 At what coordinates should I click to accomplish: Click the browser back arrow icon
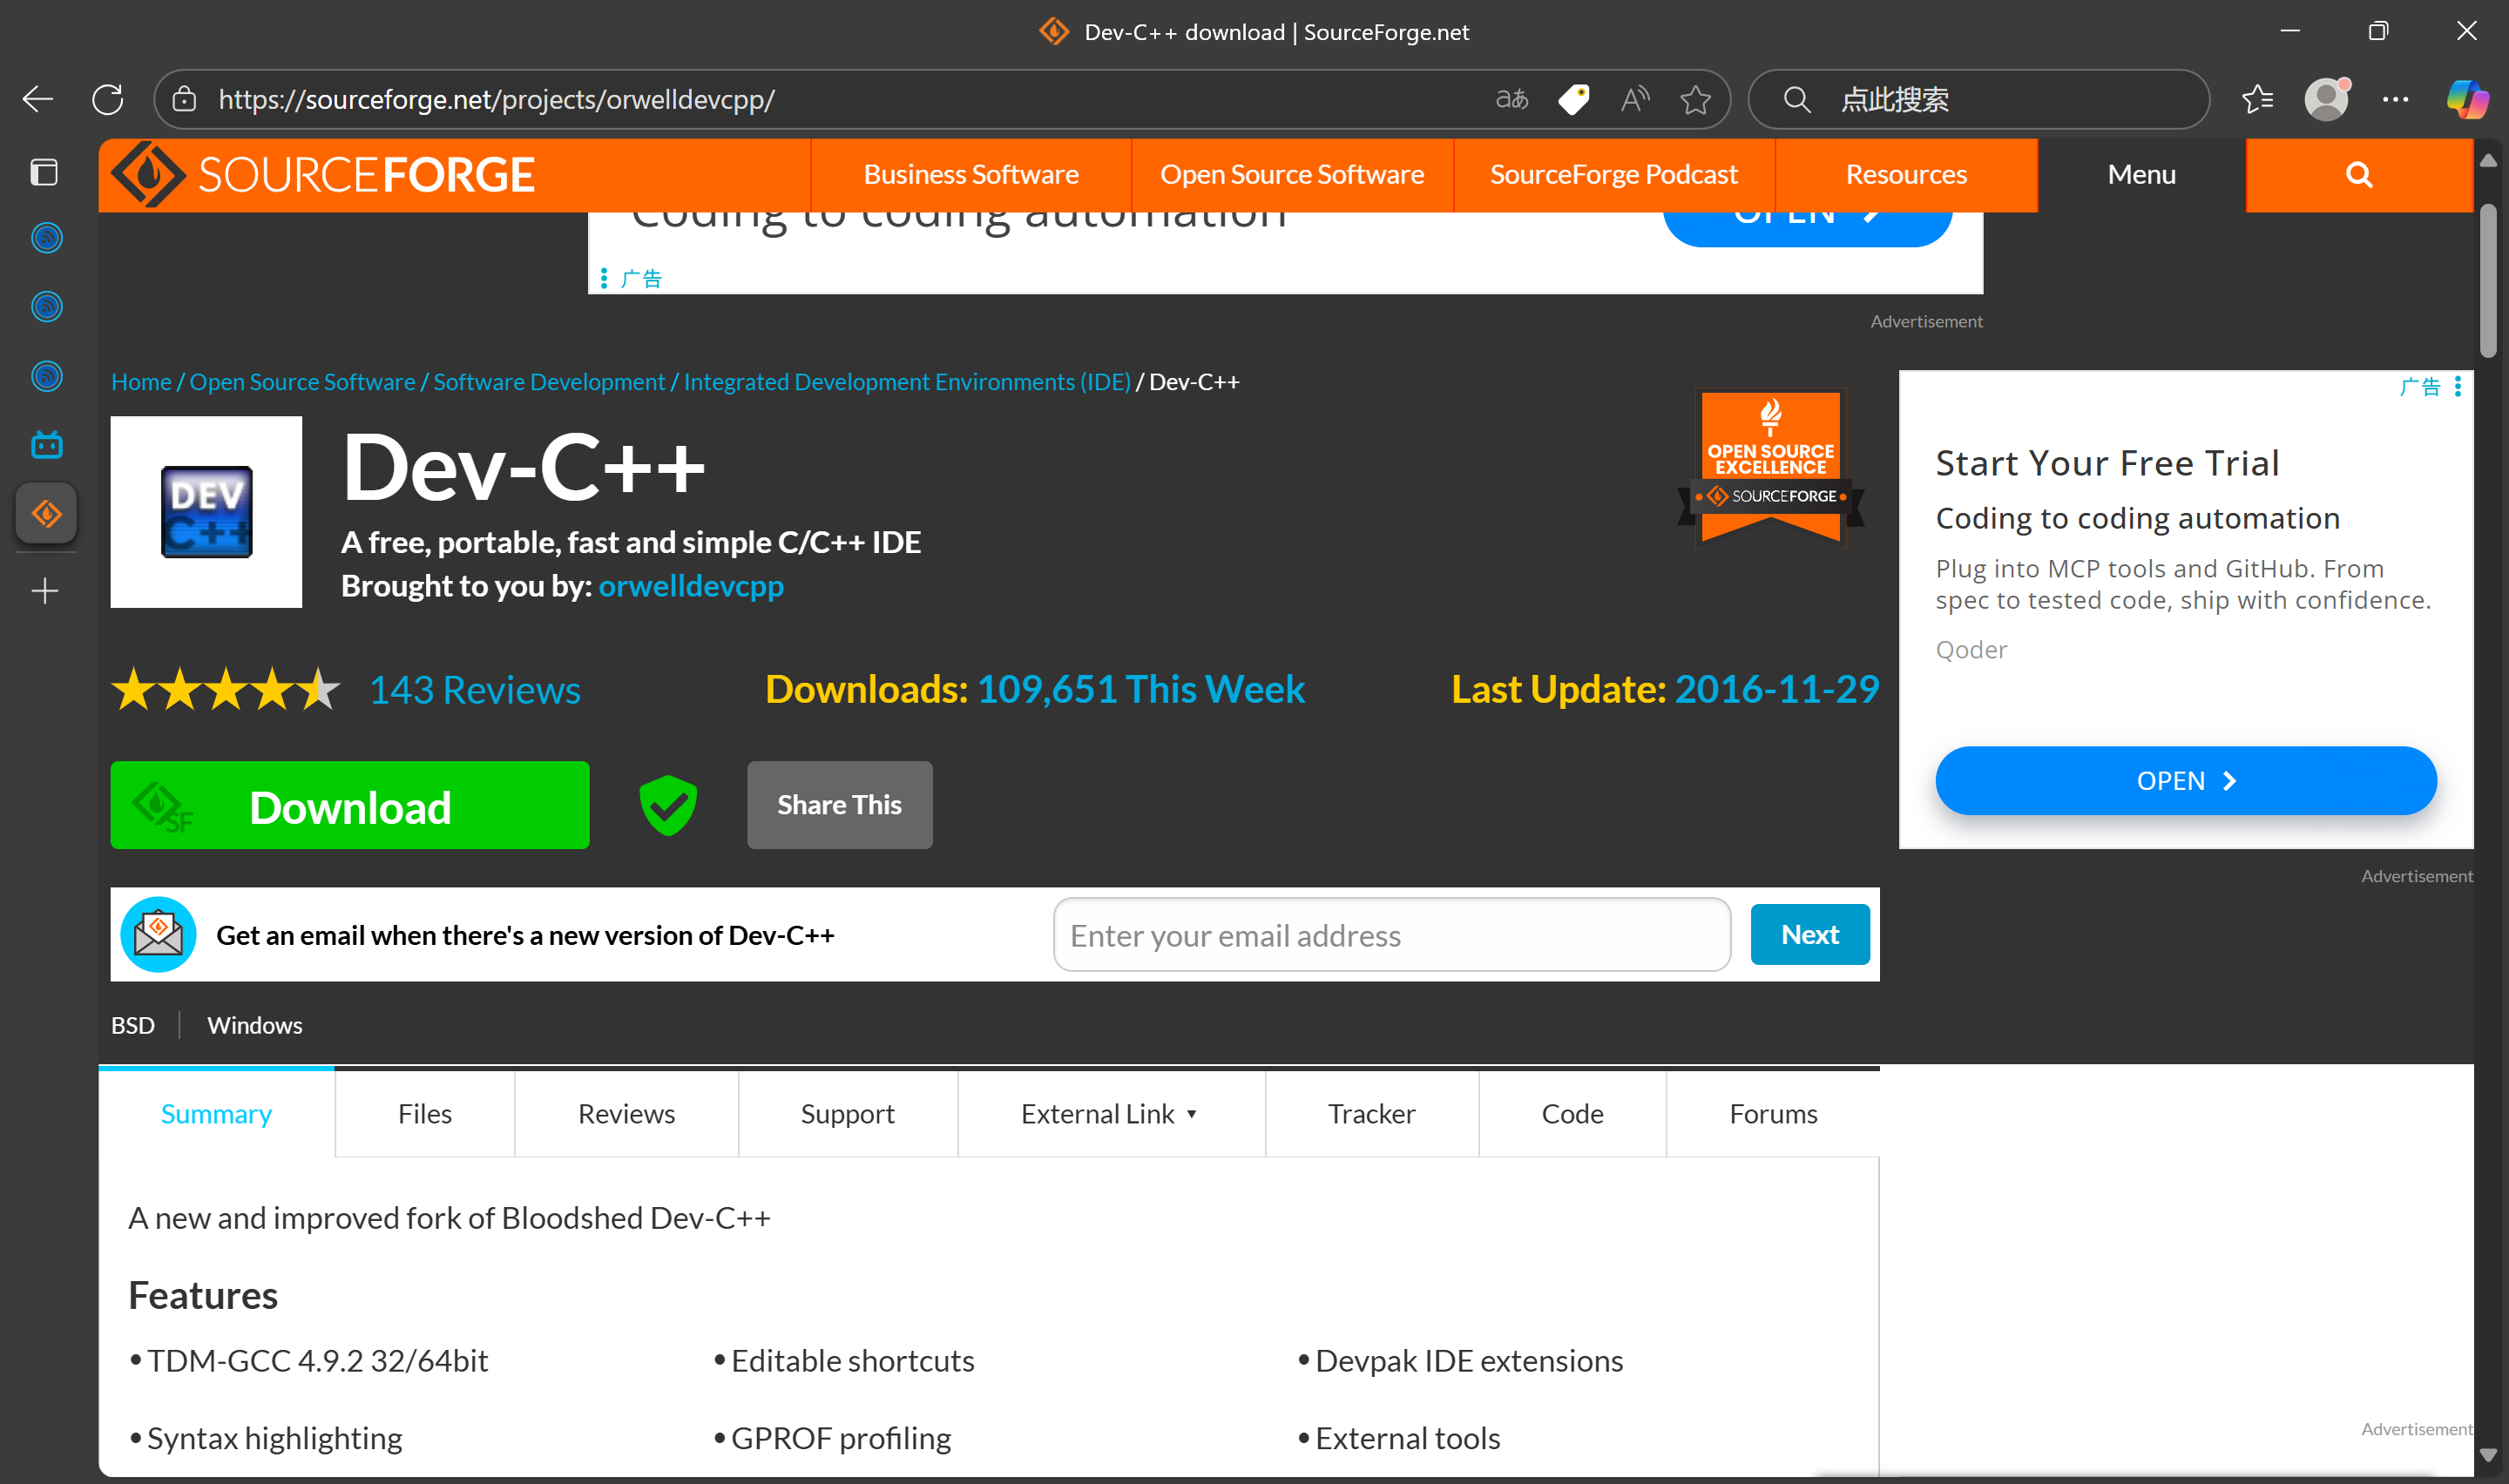[38, 99]
